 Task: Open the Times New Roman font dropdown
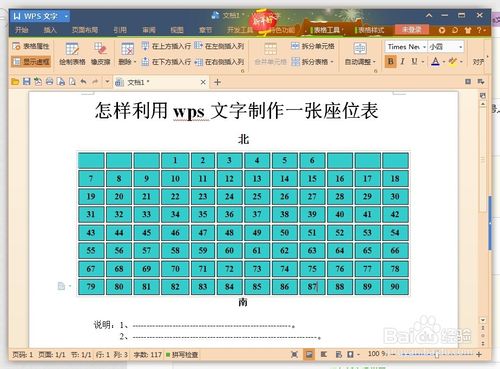(406, 47)
